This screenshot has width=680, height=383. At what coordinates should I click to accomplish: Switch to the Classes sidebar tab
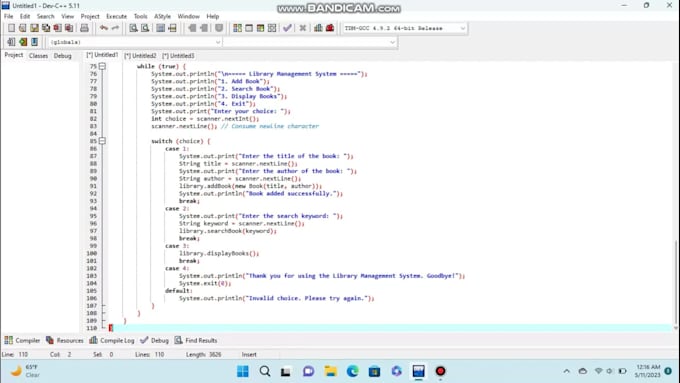(38, 56)
